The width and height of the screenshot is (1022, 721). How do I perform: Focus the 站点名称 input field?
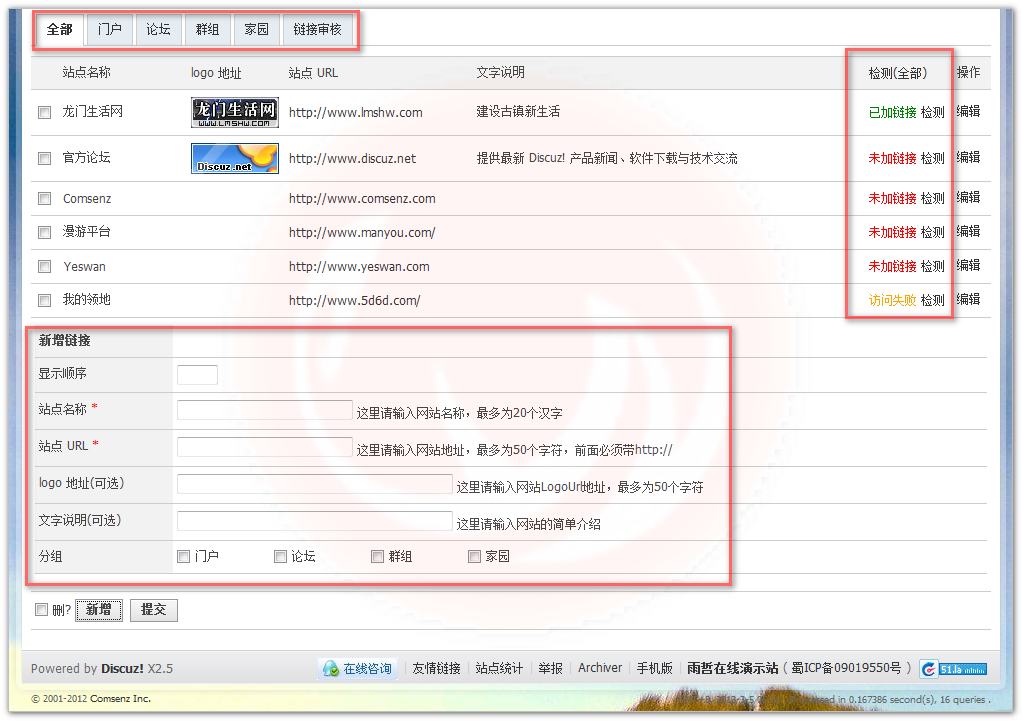(265, 411)
